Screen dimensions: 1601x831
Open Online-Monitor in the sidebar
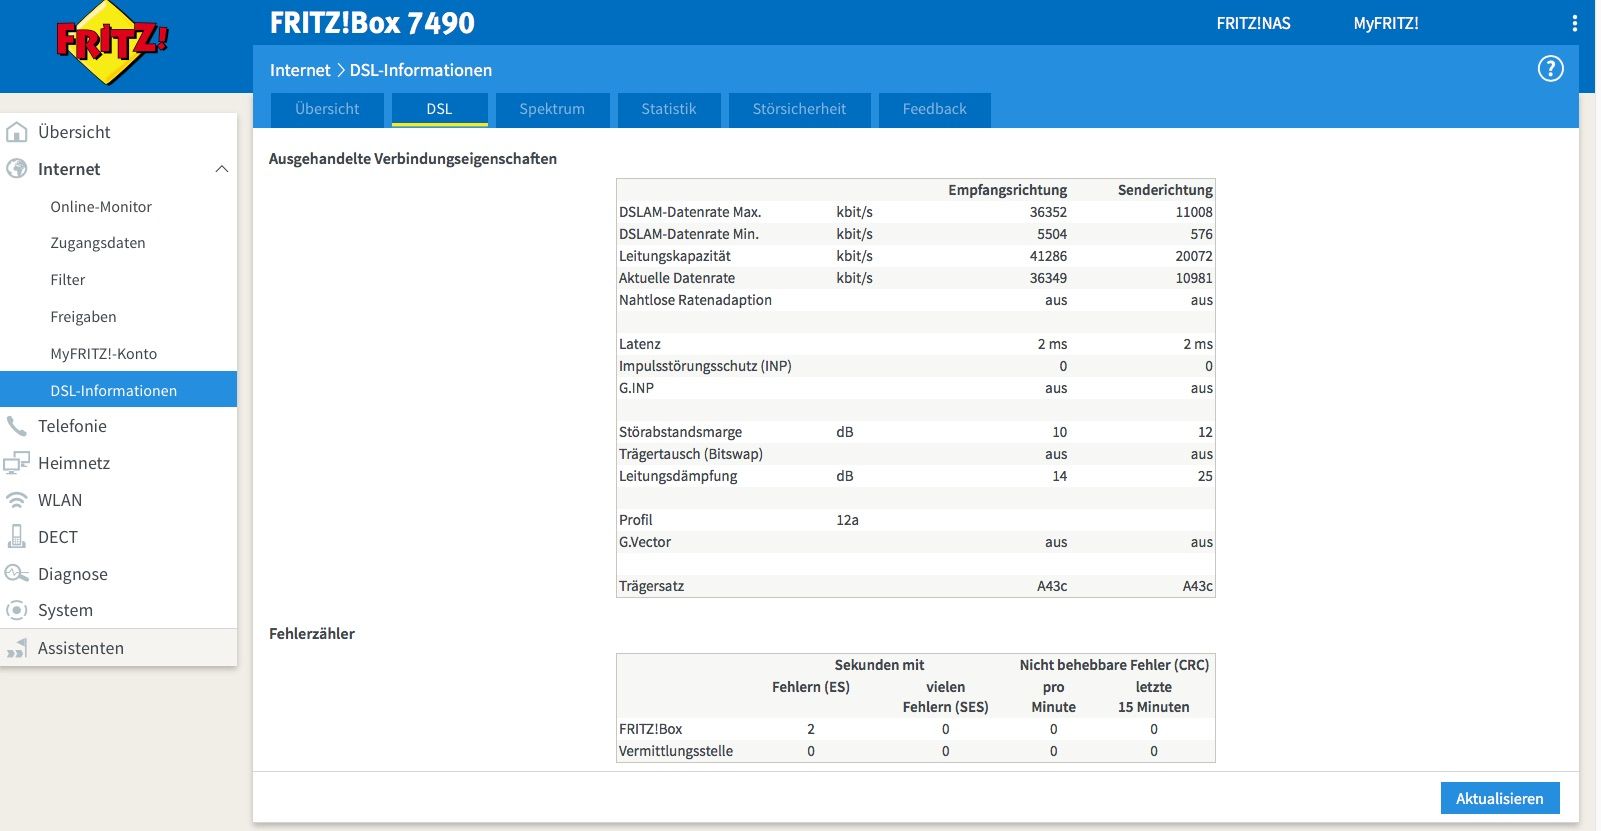101,207
